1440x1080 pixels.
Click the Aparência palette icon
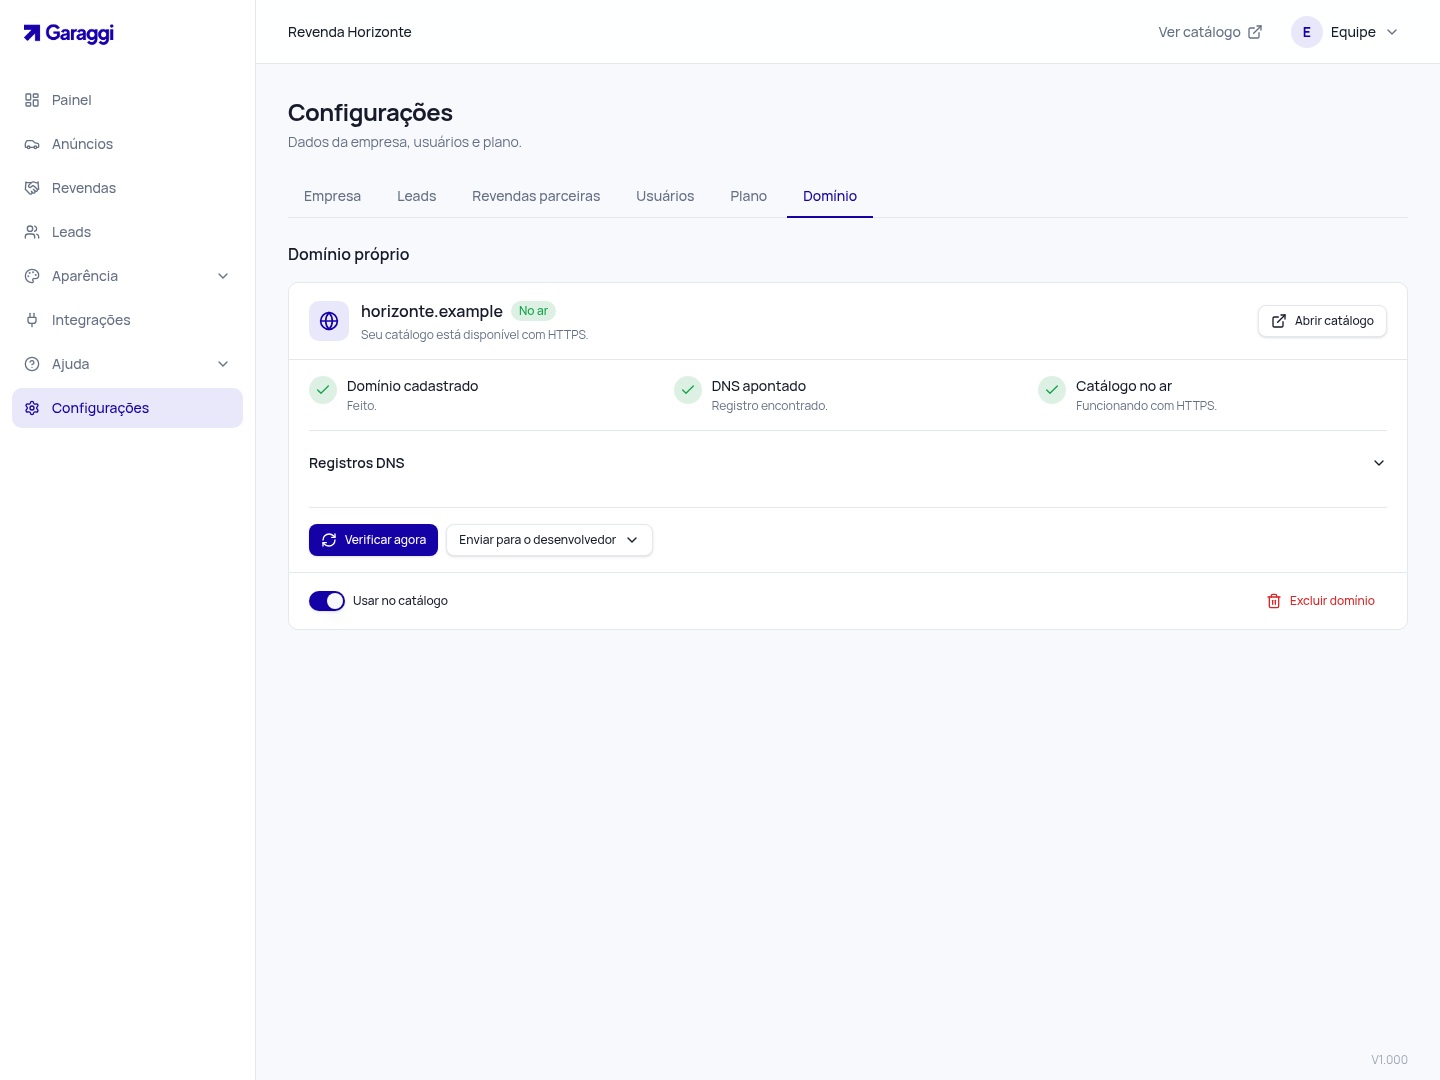click(32, 276)
